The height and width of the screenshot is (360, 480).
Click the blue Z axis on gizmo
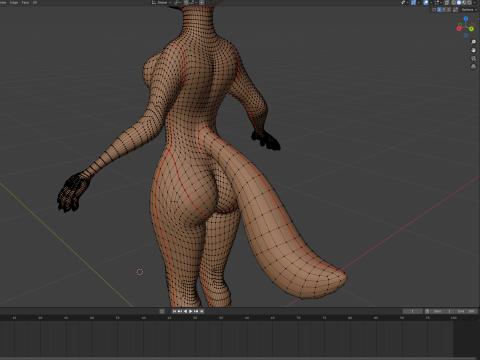(466, 18)
